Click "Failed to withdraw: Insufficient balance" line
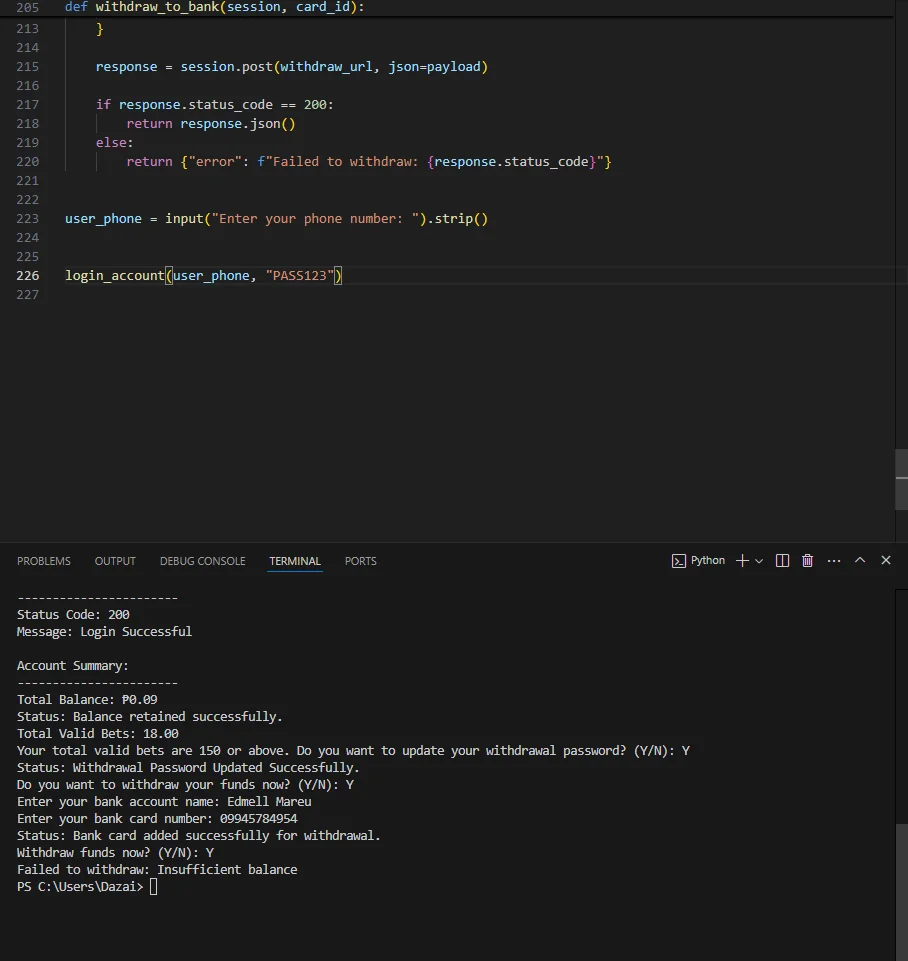Screen dimensions: 908x961 point(157,870)
